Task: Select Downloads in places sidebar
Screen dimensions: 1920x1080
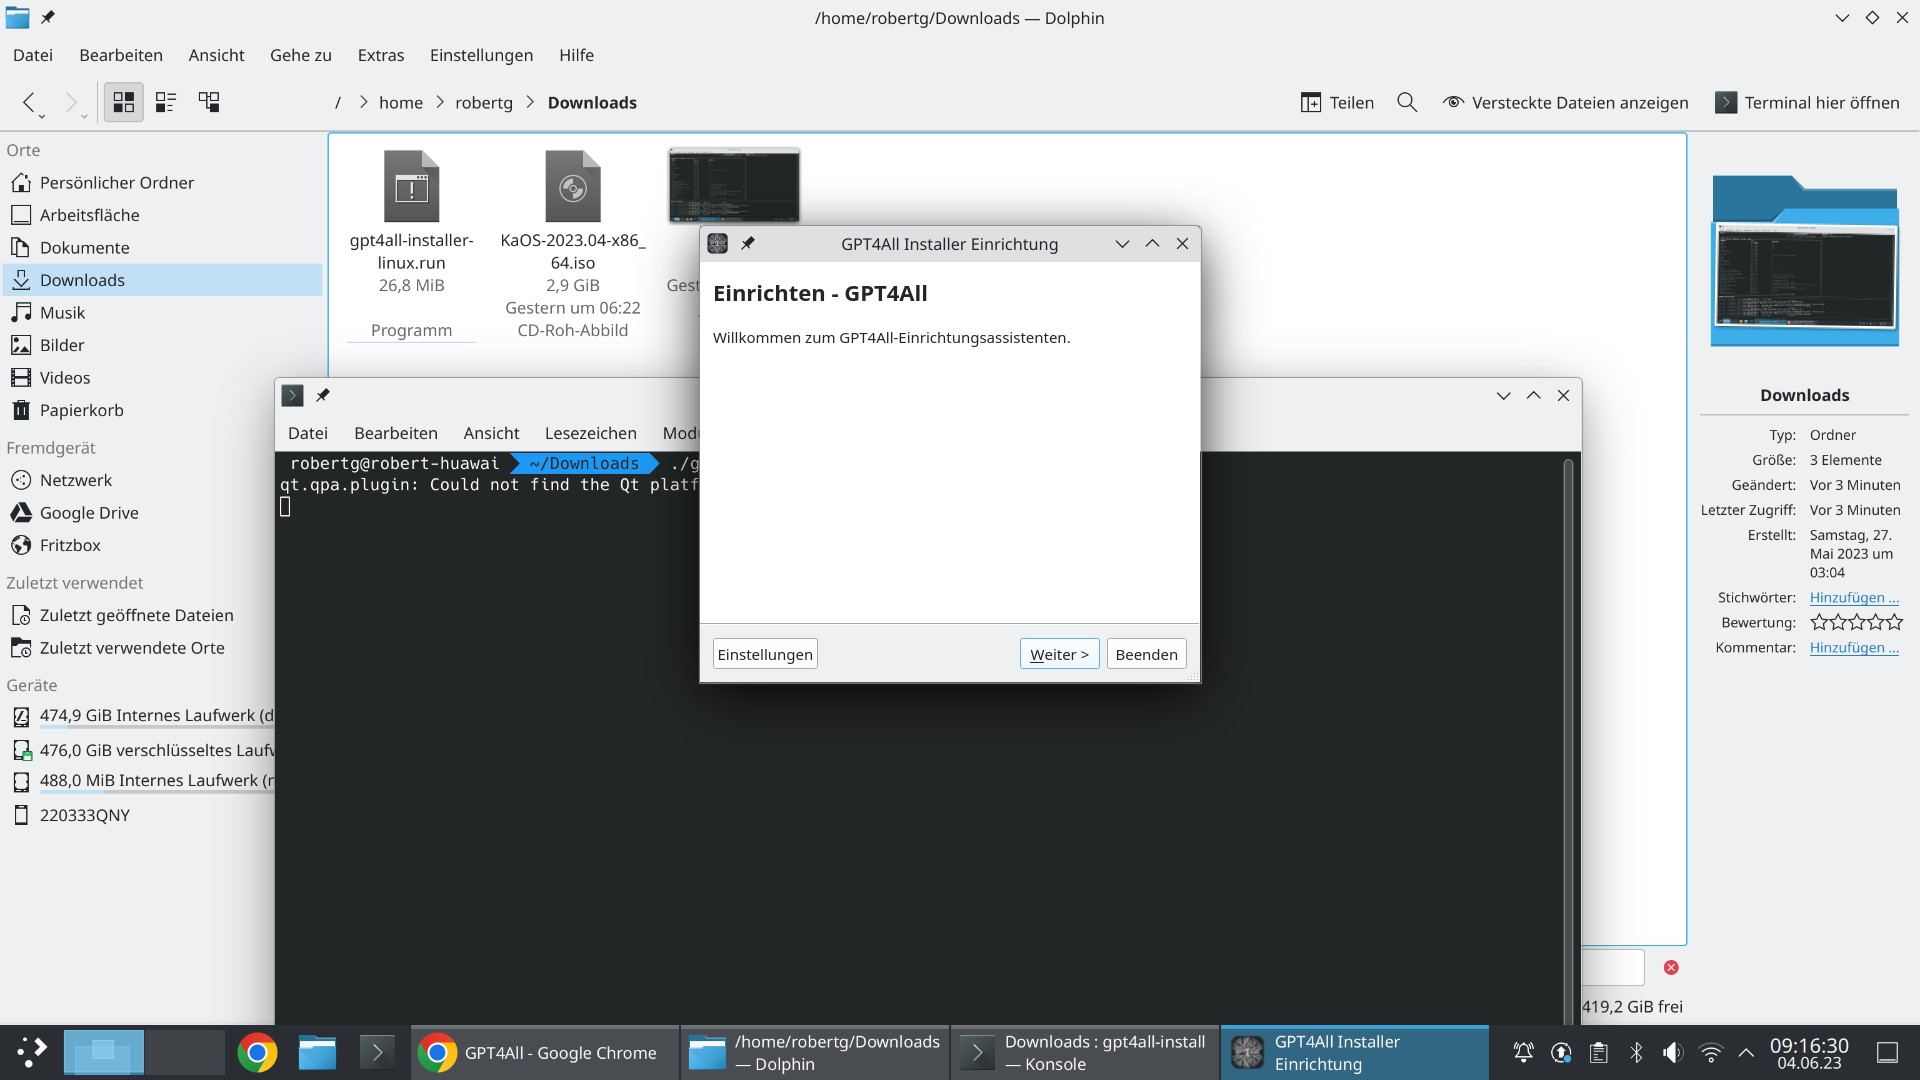Action: pos(163,280)
